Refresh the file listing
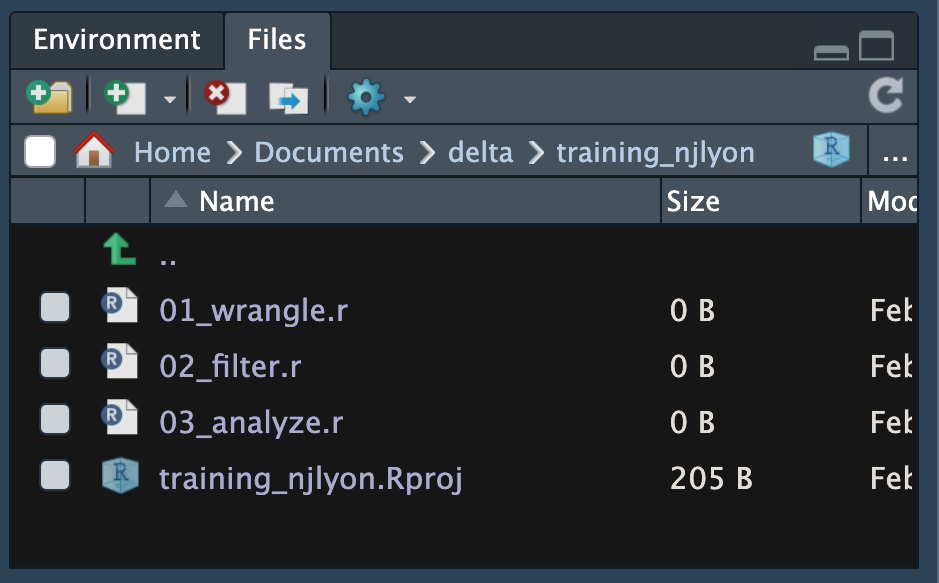Viewport: 939px width, 583px height. pos(885,97)
